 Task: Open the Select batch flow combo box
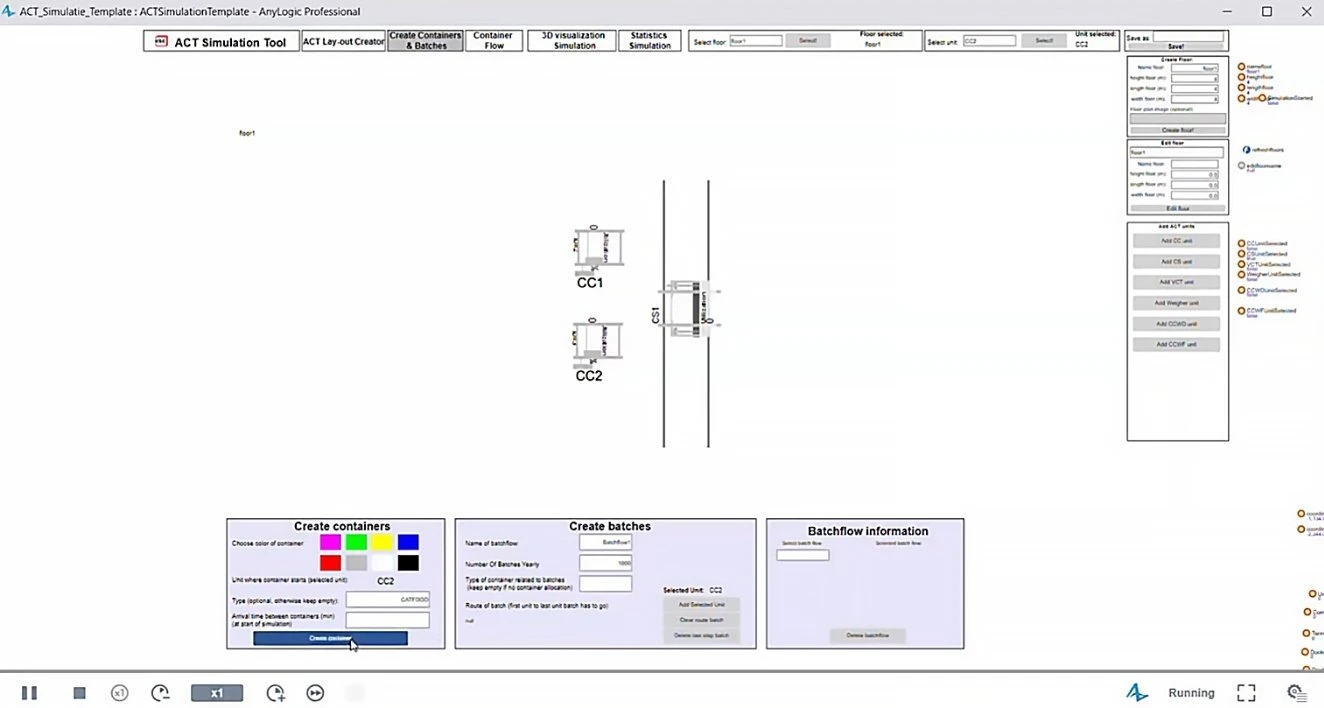[802, 555]
